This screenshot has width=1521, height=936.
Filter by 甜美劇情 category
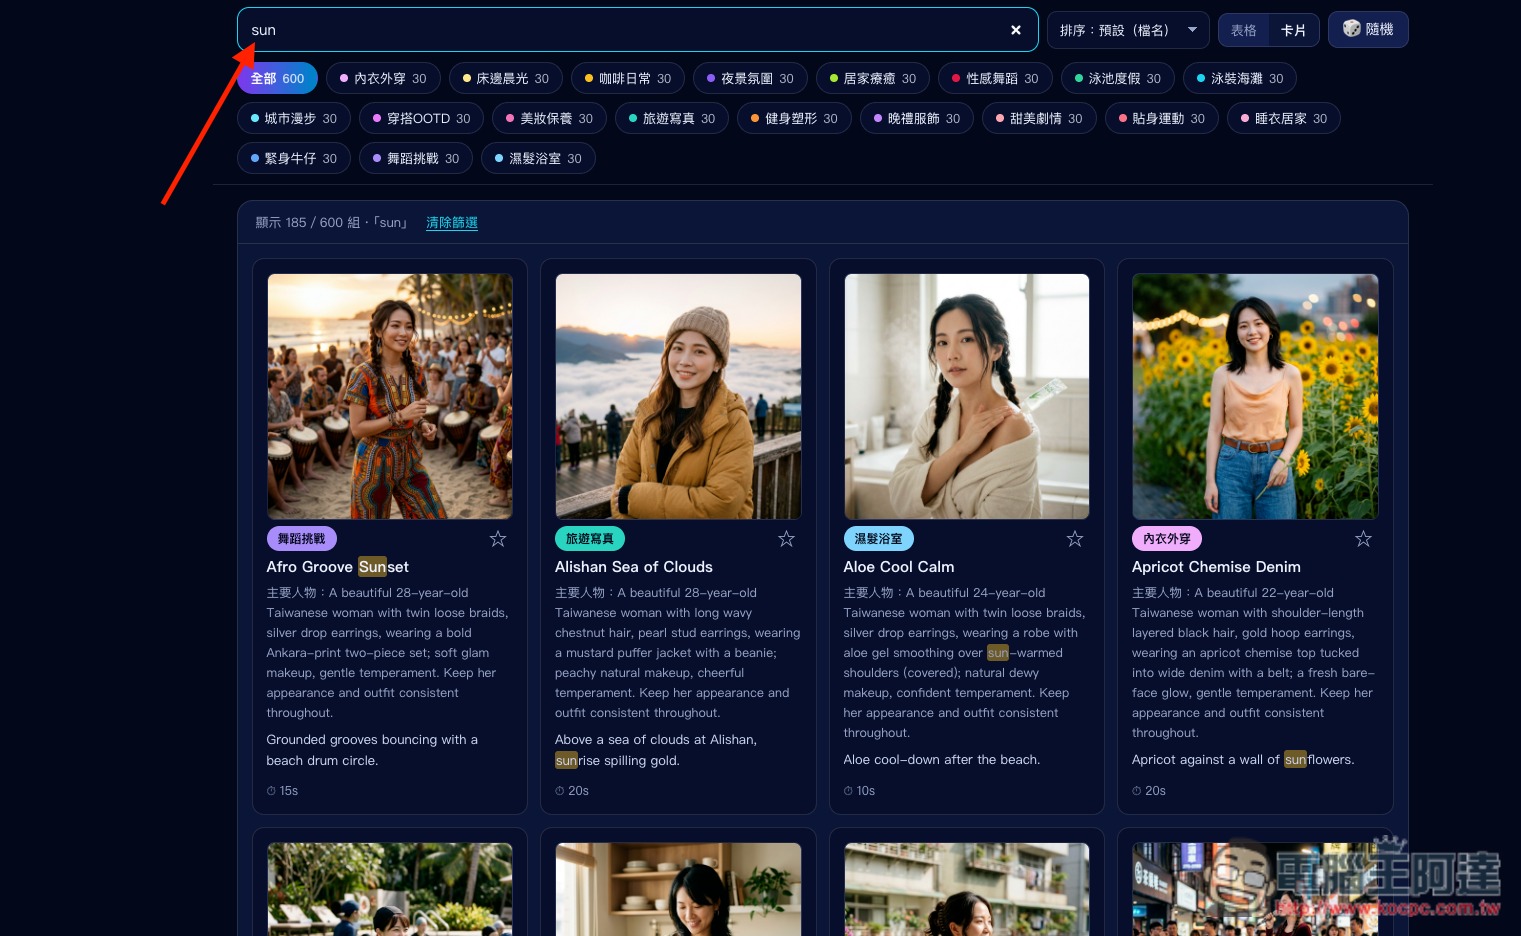point(1039,118)
